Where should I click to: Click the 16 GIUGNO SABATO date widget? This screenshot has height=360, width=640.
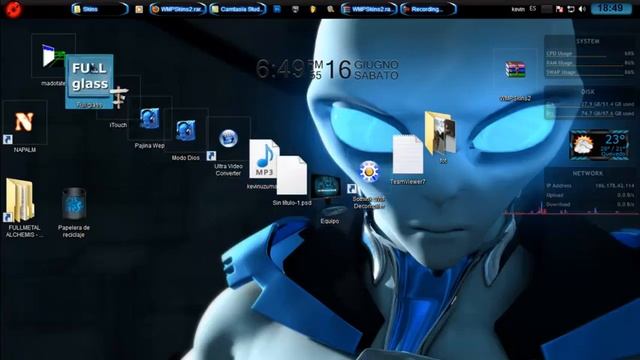point(361,69)
